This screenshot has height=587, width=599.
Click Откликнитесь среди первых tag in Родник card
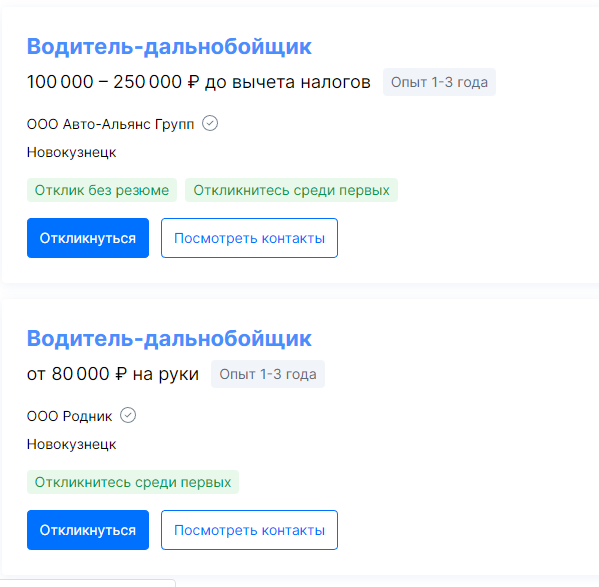tap(133, 482)
